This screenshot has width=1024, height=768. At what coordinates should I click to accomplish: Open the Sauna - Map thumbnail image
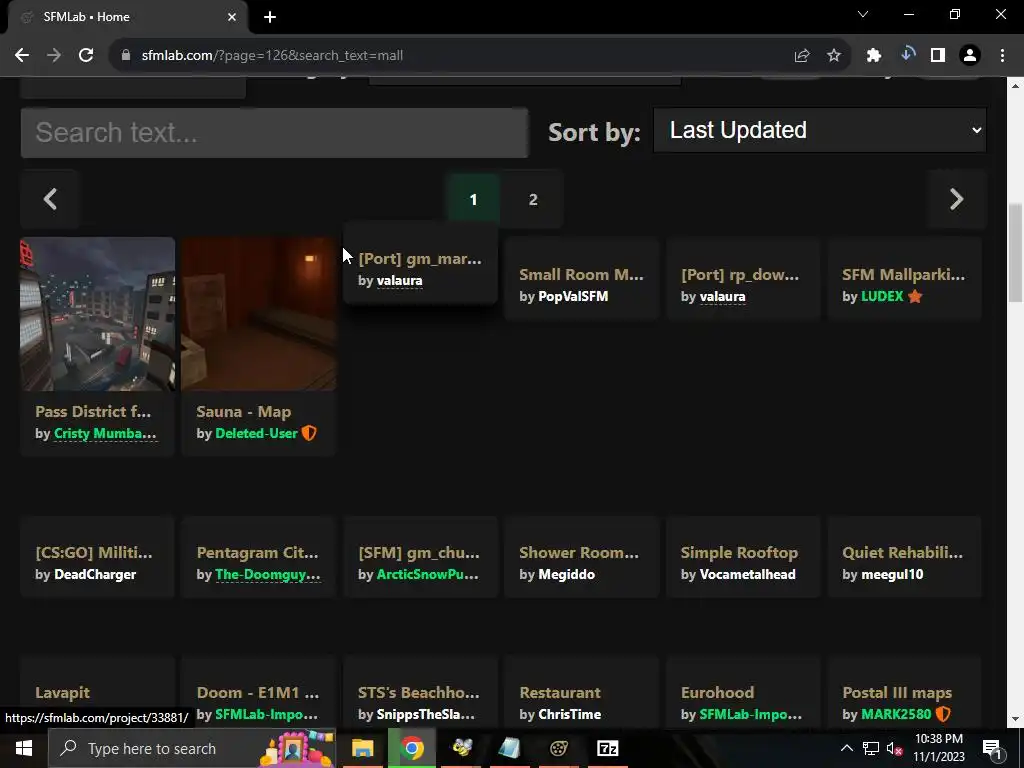[259, 314]
